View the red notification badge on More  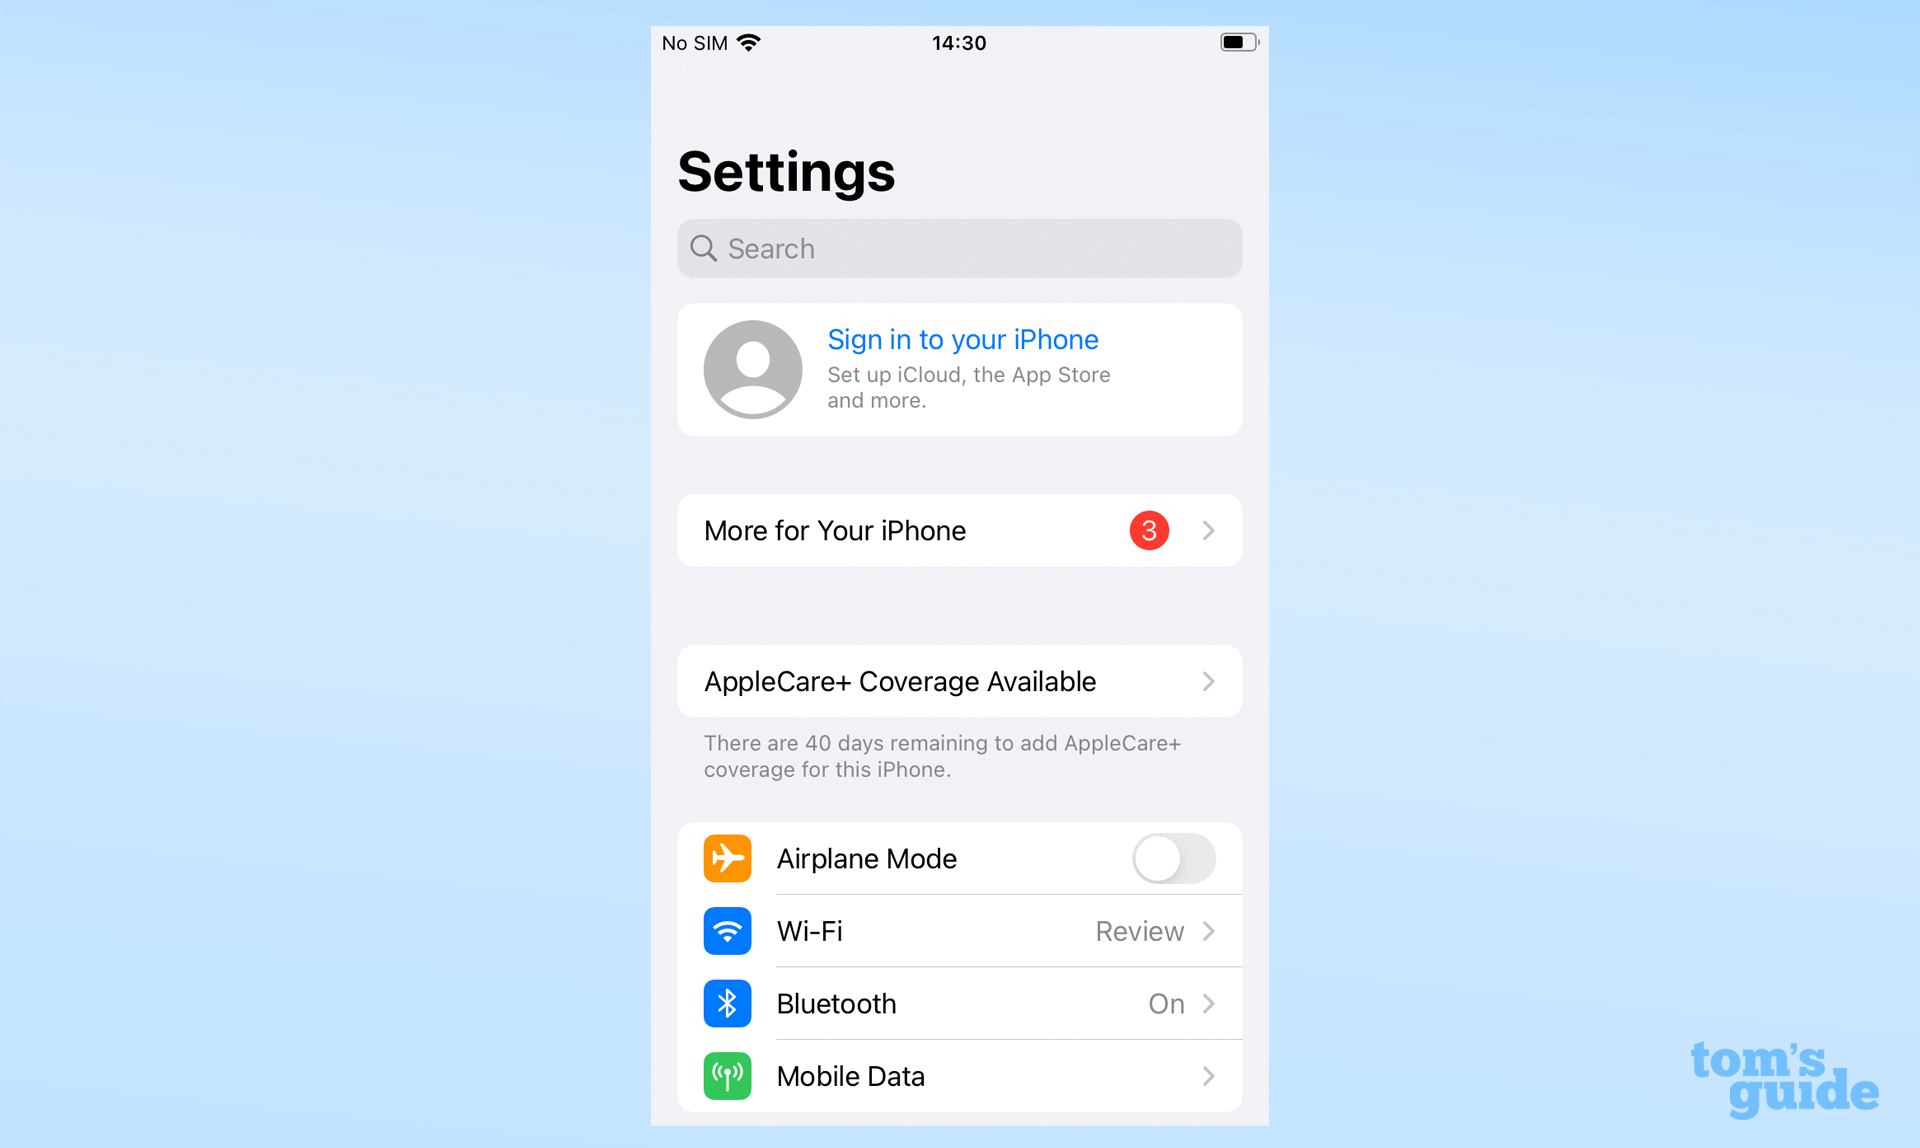pyautogui.click(x=1147, y=530)
